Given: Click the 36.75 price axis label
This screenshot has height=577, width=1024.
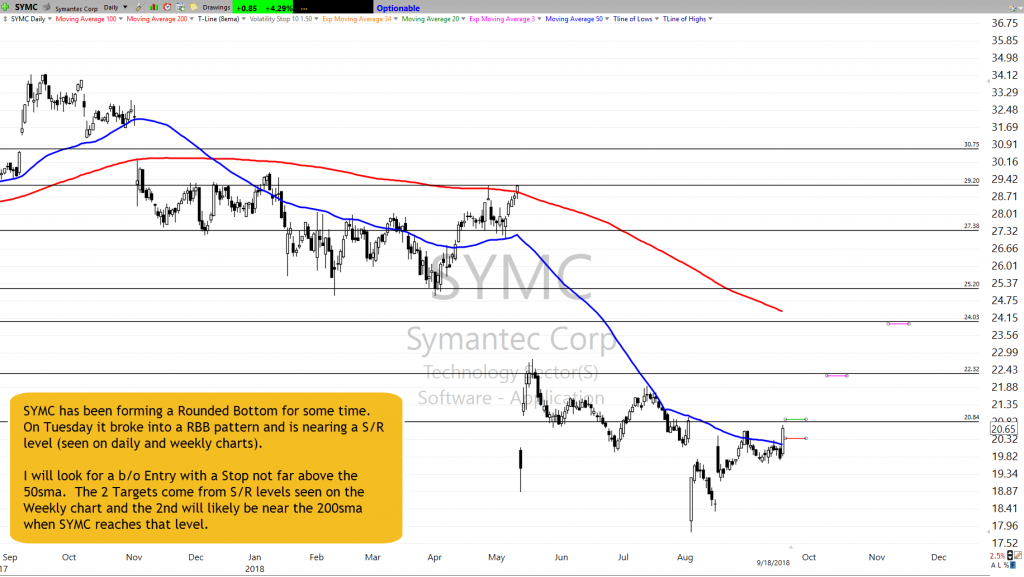Looking at the screenshot, I should coord(1004,23).
